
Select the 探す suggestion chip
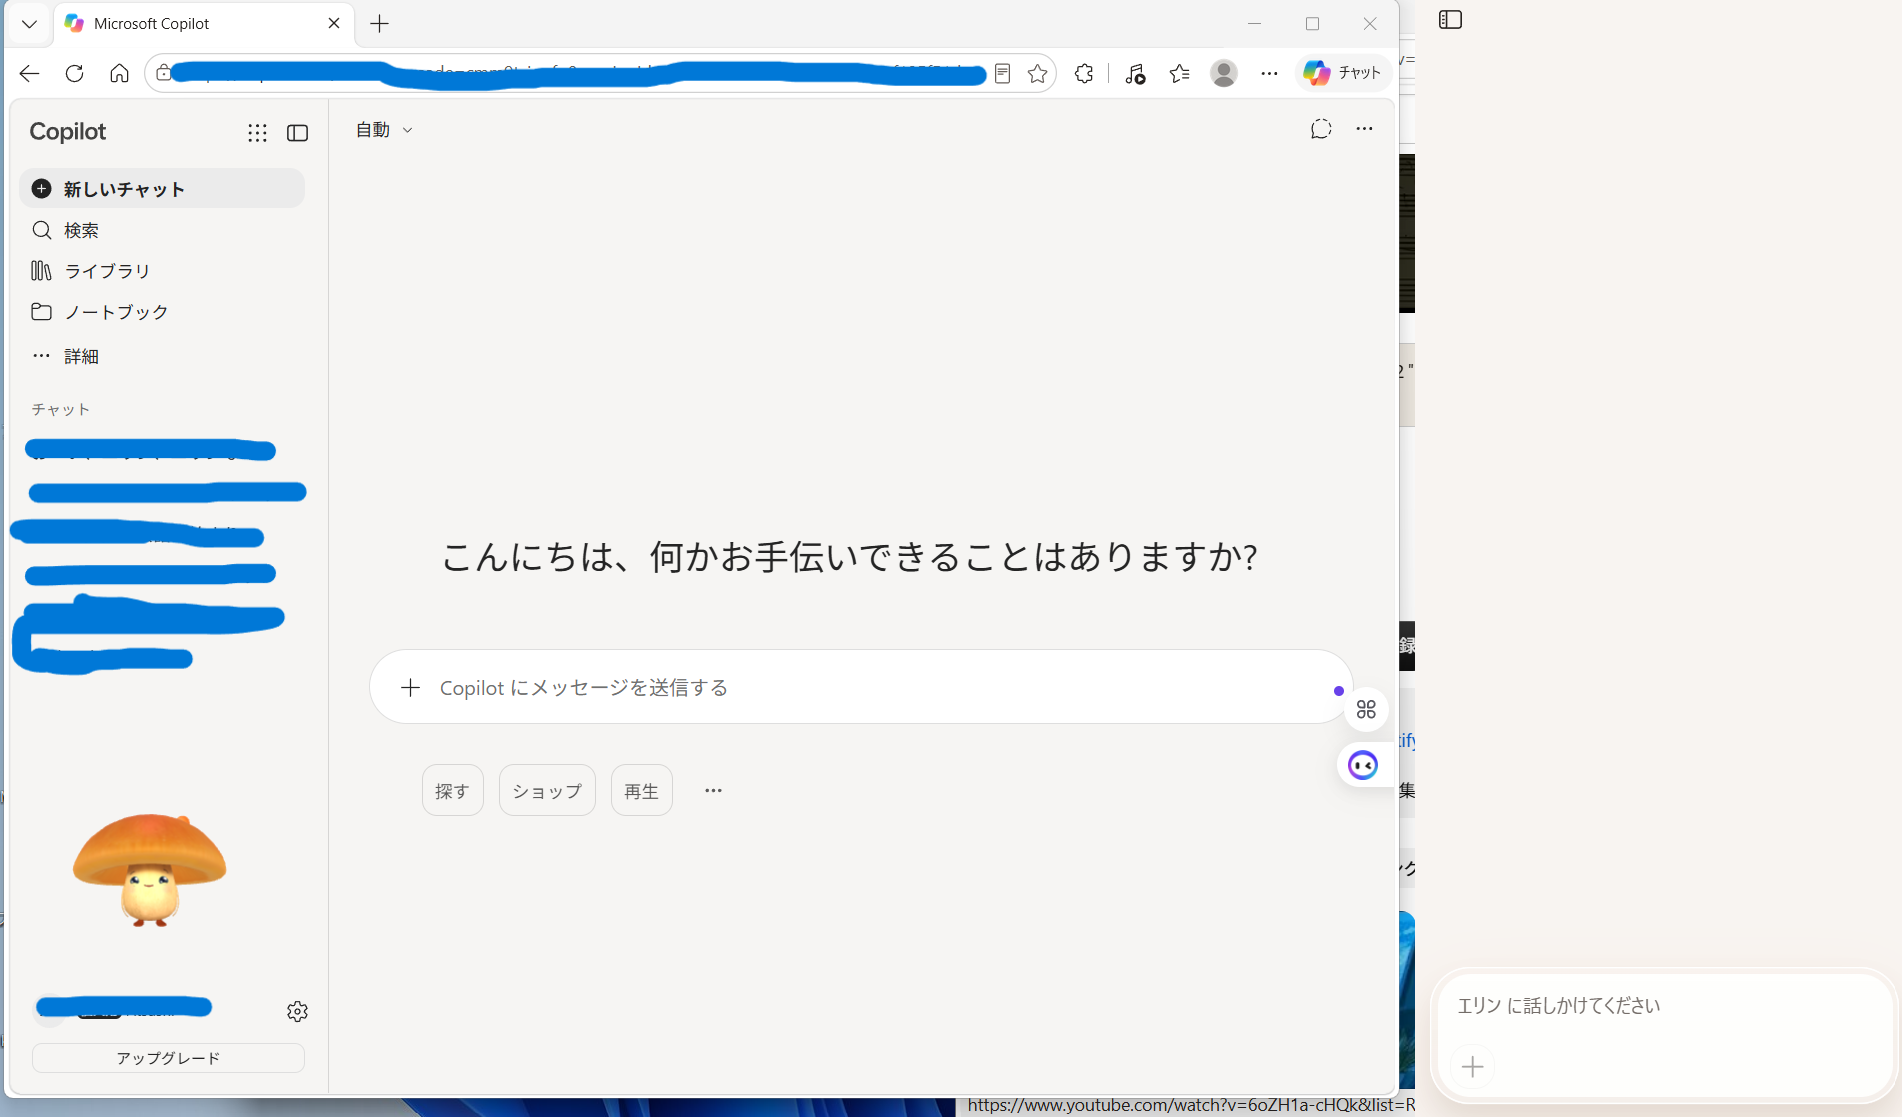pos(452,791)
